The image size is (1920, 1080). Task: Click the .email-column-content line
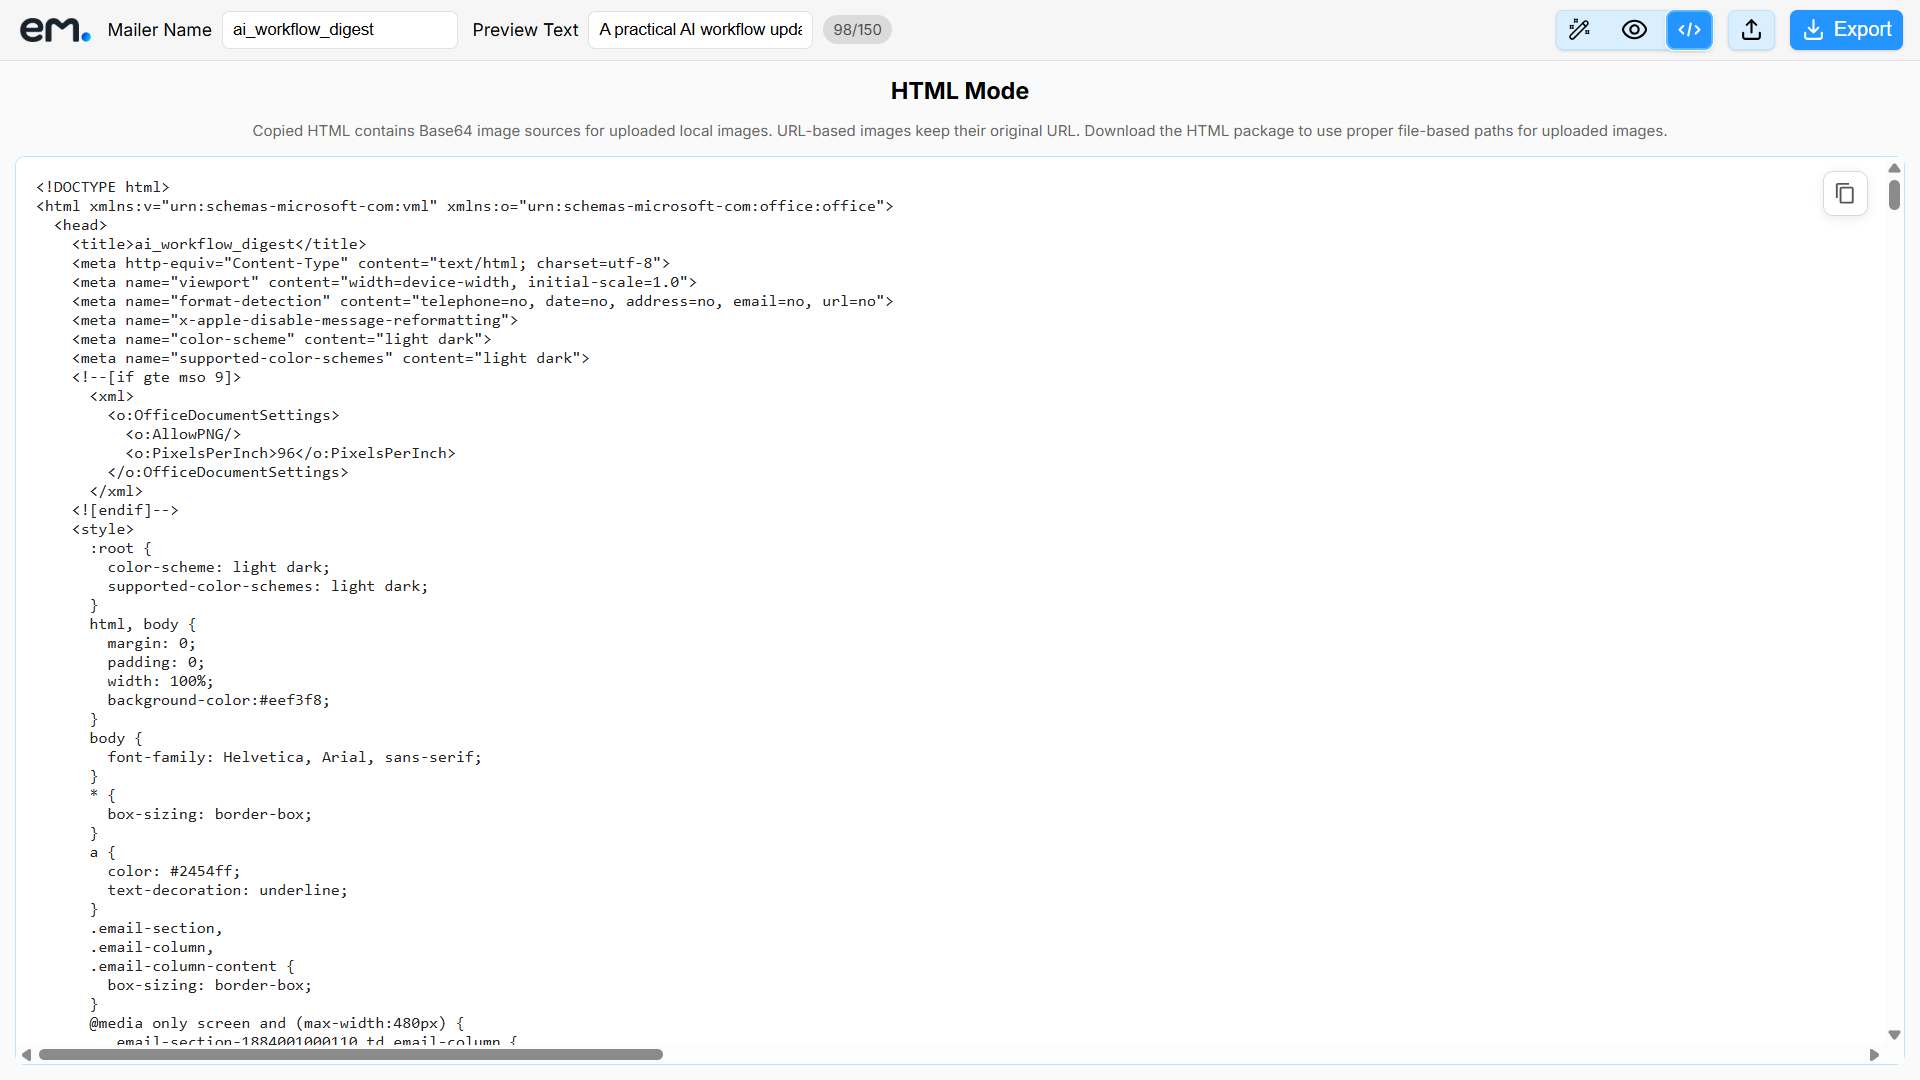pyautogui.click(x=192, y=966)
